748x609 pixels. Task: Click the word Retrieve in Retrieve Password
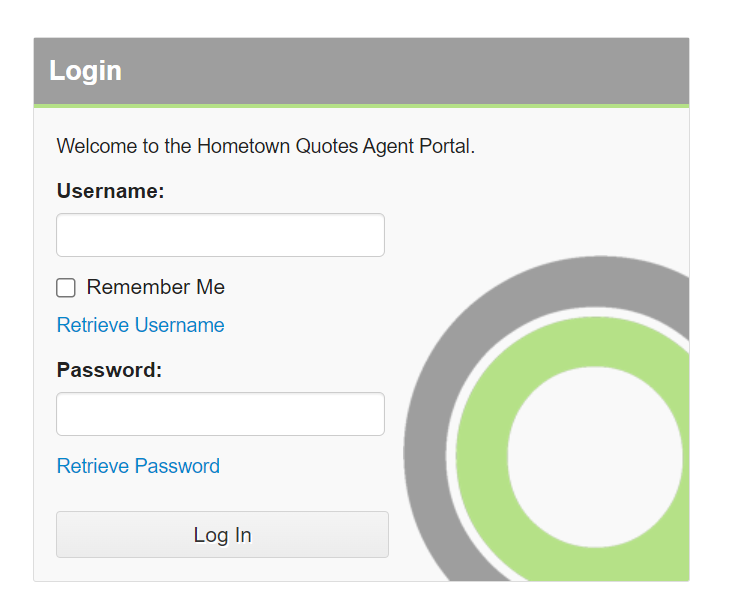[x=93, y=466]
